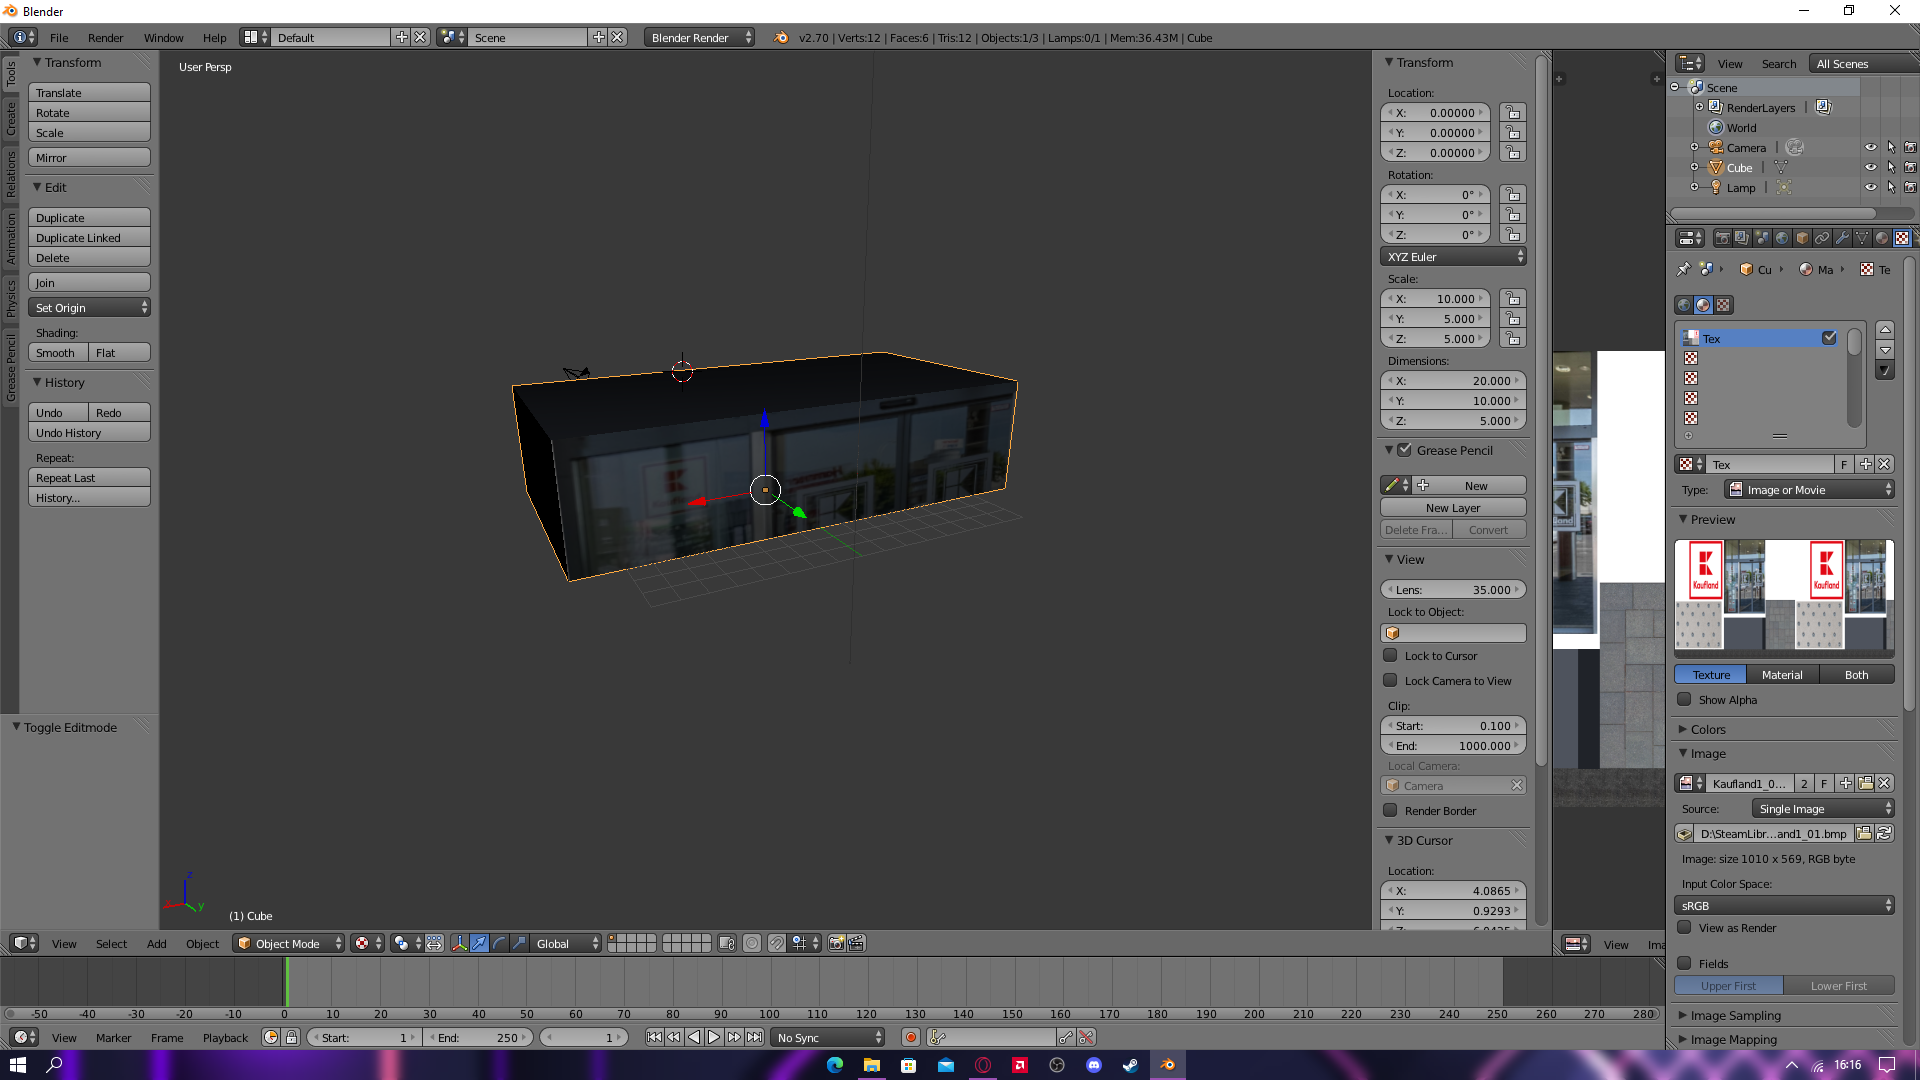Open the Render camera properties tab
The image size is (1920, 1080).
(1722, 238)
